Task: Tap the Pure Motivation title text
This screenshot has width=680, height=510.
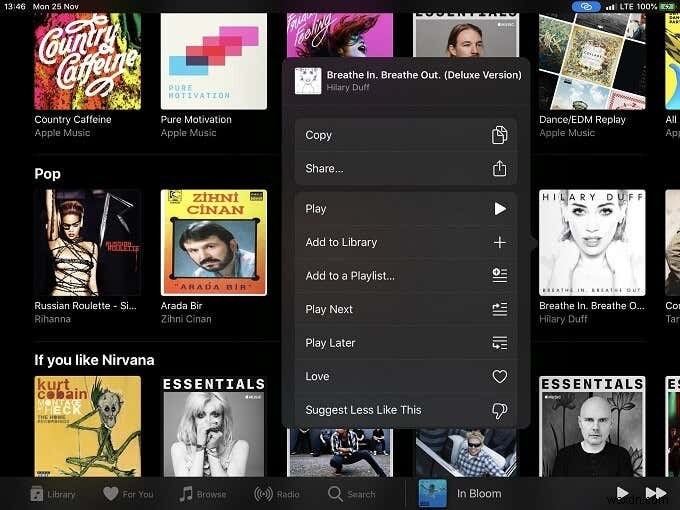Action: point(196,119)
